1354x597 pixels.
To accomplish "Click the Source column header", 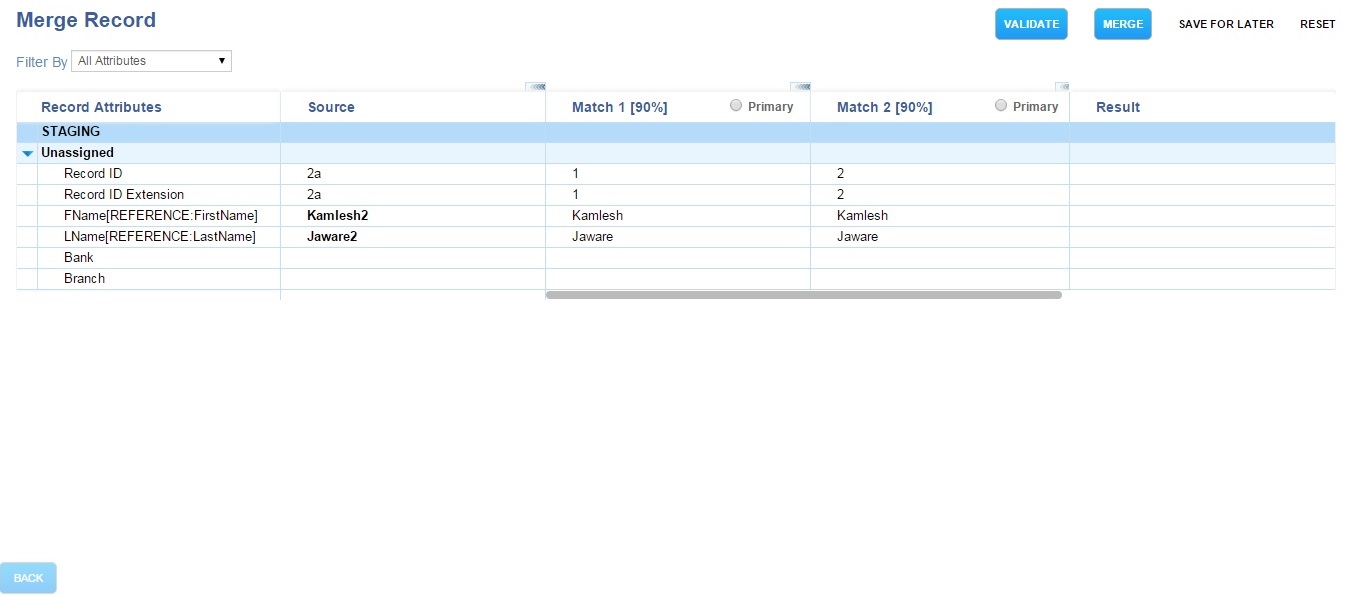I will pyautogui.click(x=331, y=107).
